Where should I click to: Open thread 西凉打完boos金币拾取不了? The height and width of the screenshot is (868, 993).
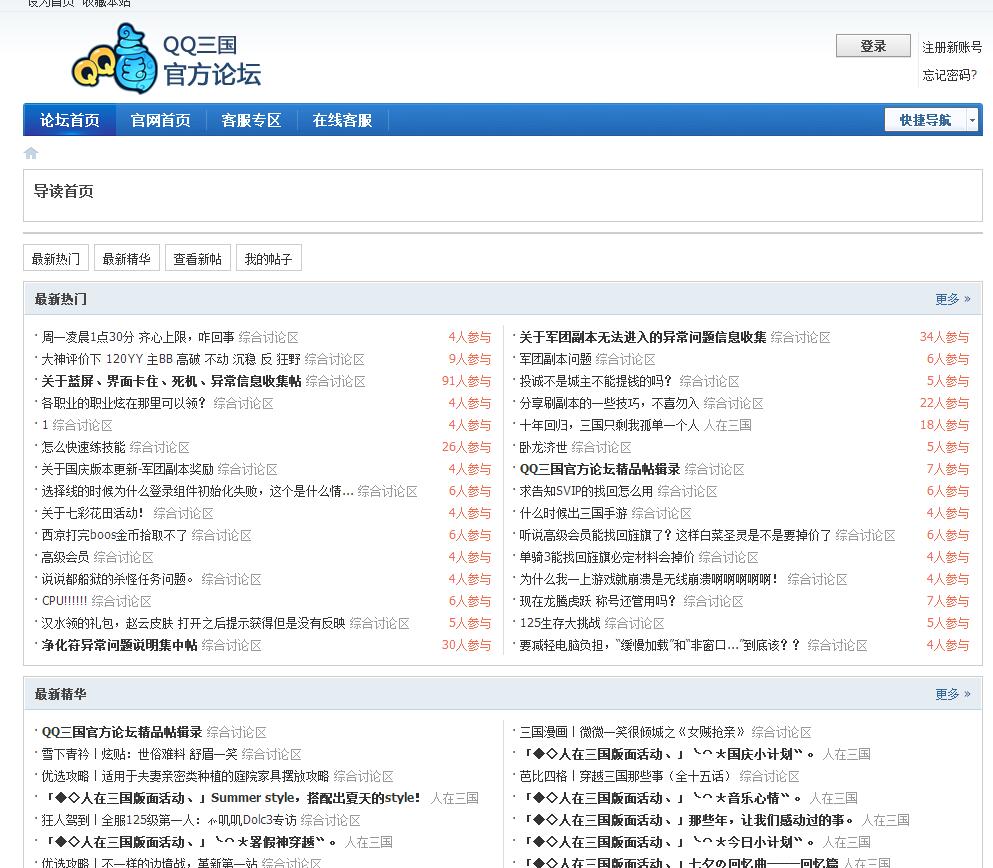pos(115,535)
